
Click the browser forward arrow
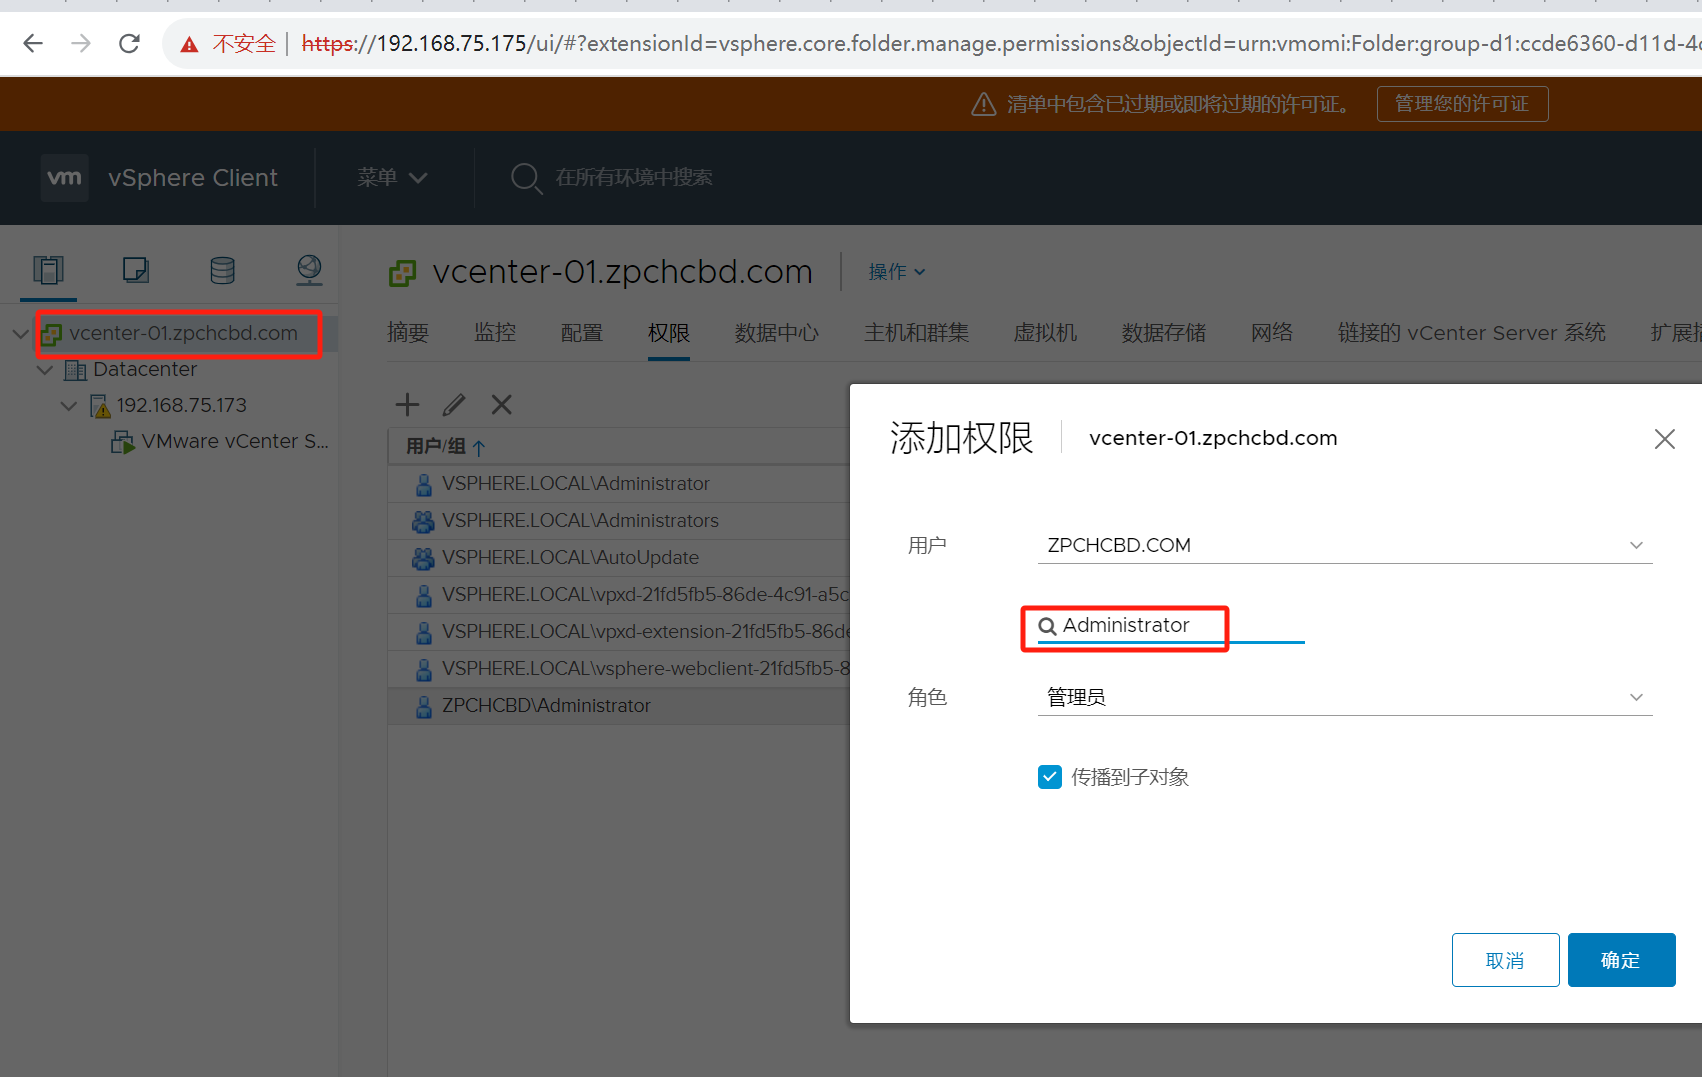[81, 43]
